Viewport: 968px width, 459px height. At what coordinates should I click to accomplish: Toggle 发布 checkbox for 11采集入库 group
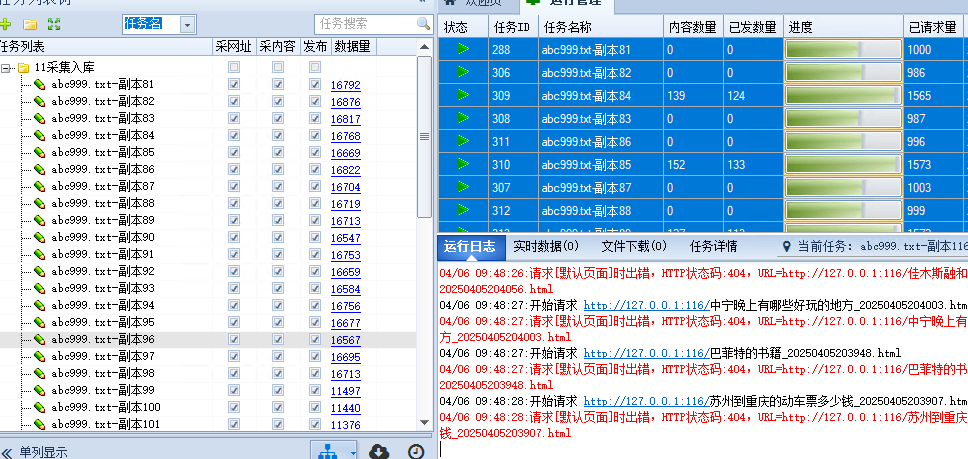tap(315, 67)
